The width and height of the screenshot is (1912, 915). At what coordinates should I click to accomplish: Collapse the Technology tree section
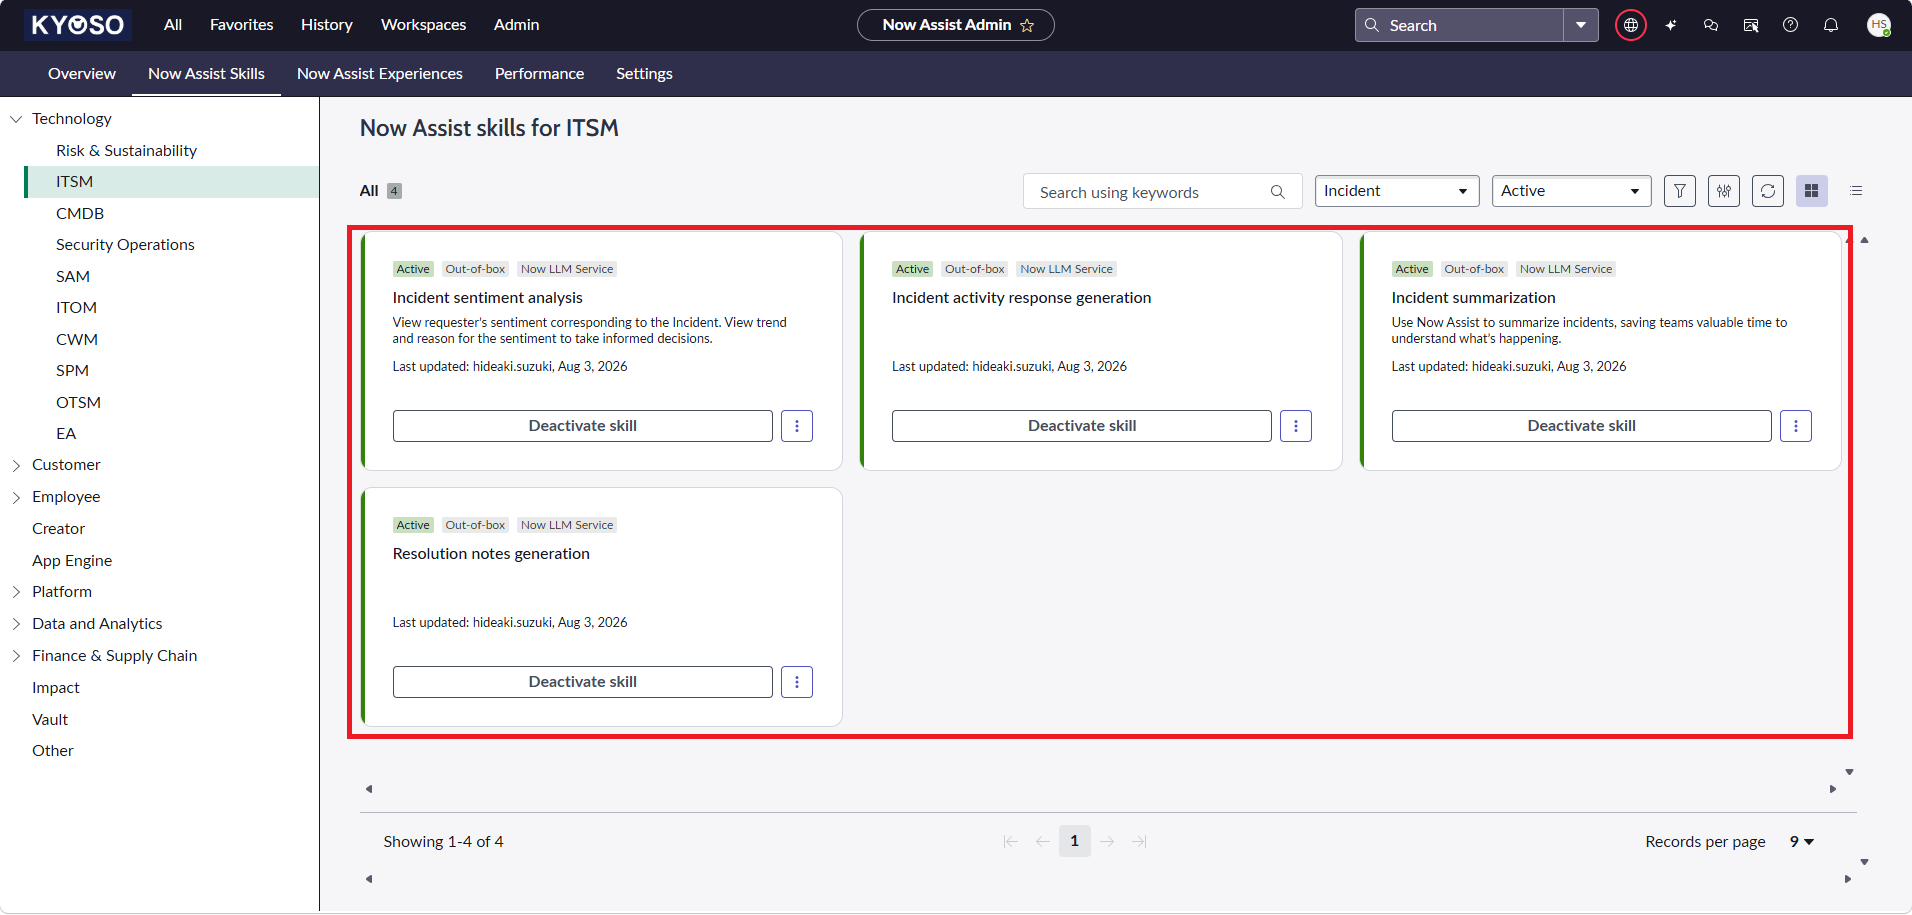pos(16,119)
